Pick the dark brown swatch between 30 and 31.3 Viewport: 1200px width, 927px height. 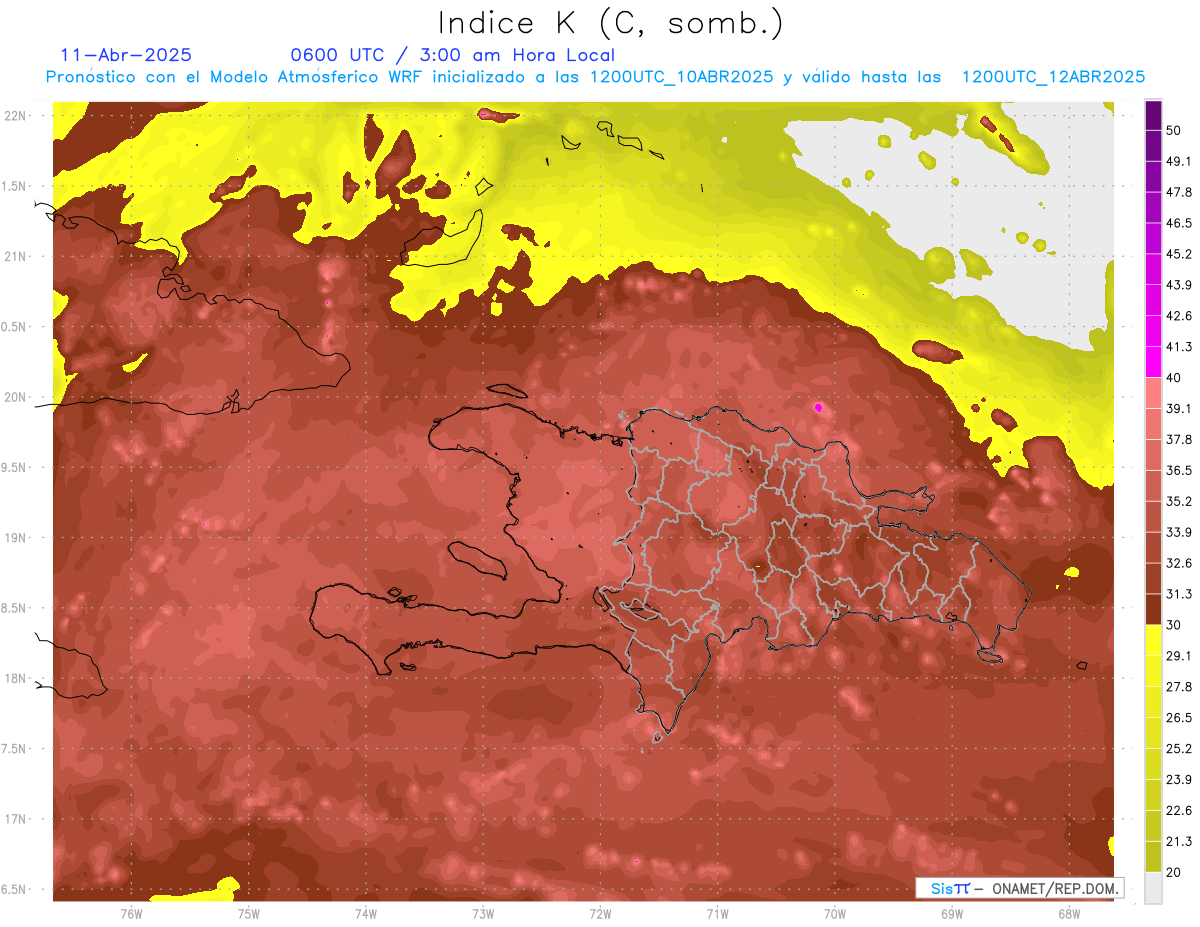pyautogui.click(x=1153, y=609)
